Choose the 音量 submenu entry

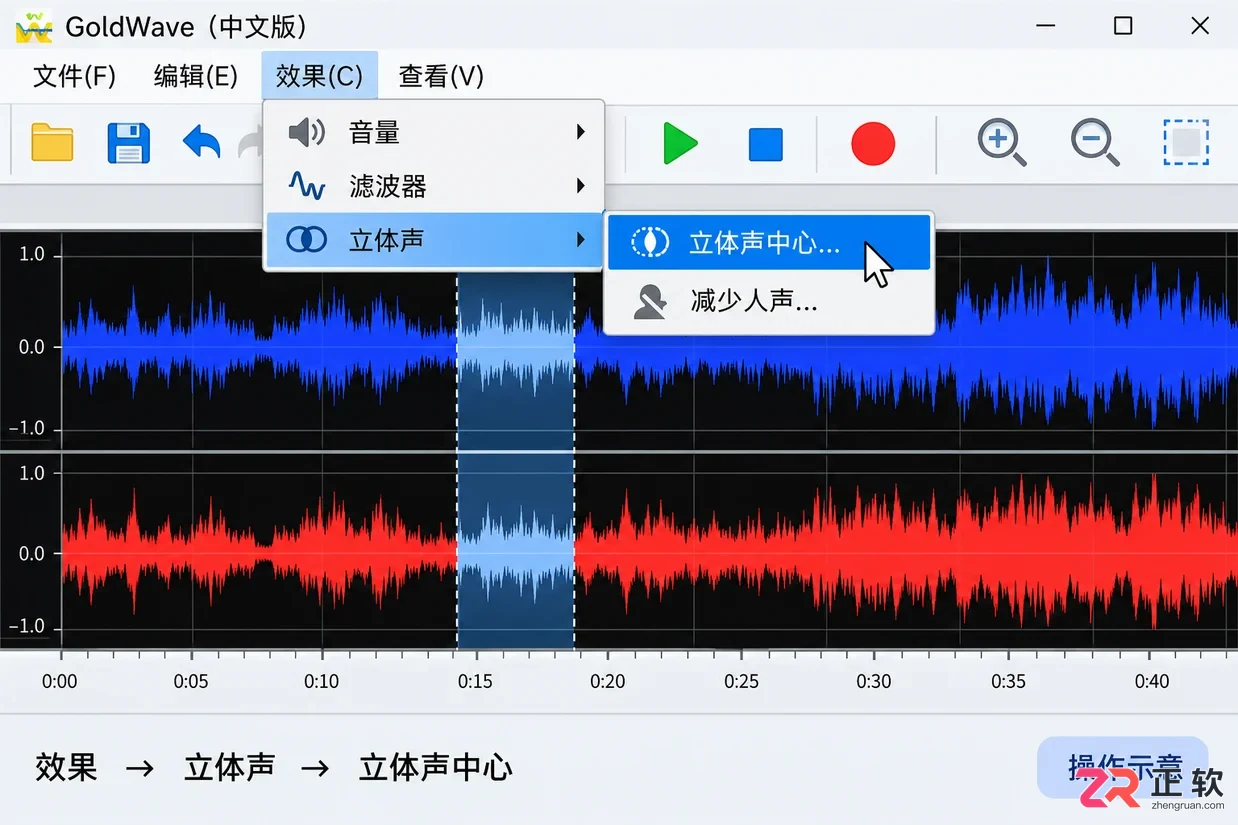[434, 132]
